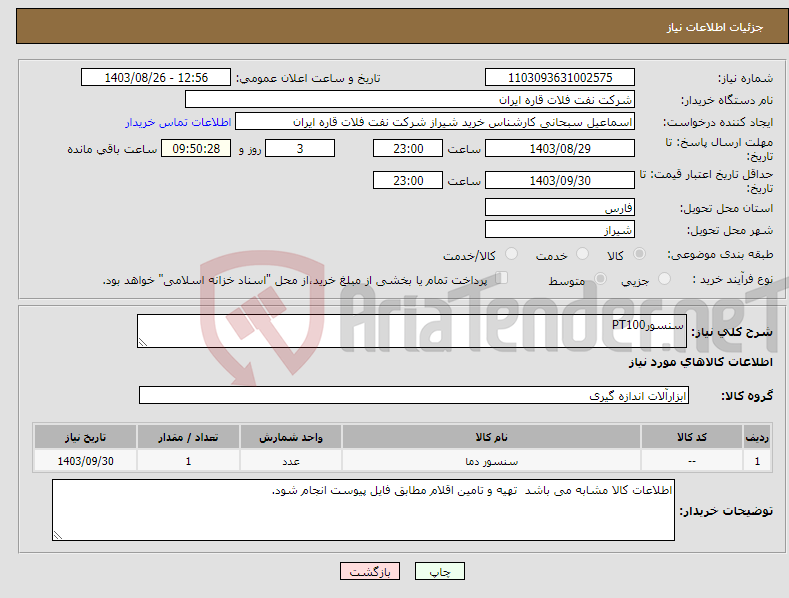
Task: Open the اطلاعات تماس خریدار link
Action: (178, 122)
